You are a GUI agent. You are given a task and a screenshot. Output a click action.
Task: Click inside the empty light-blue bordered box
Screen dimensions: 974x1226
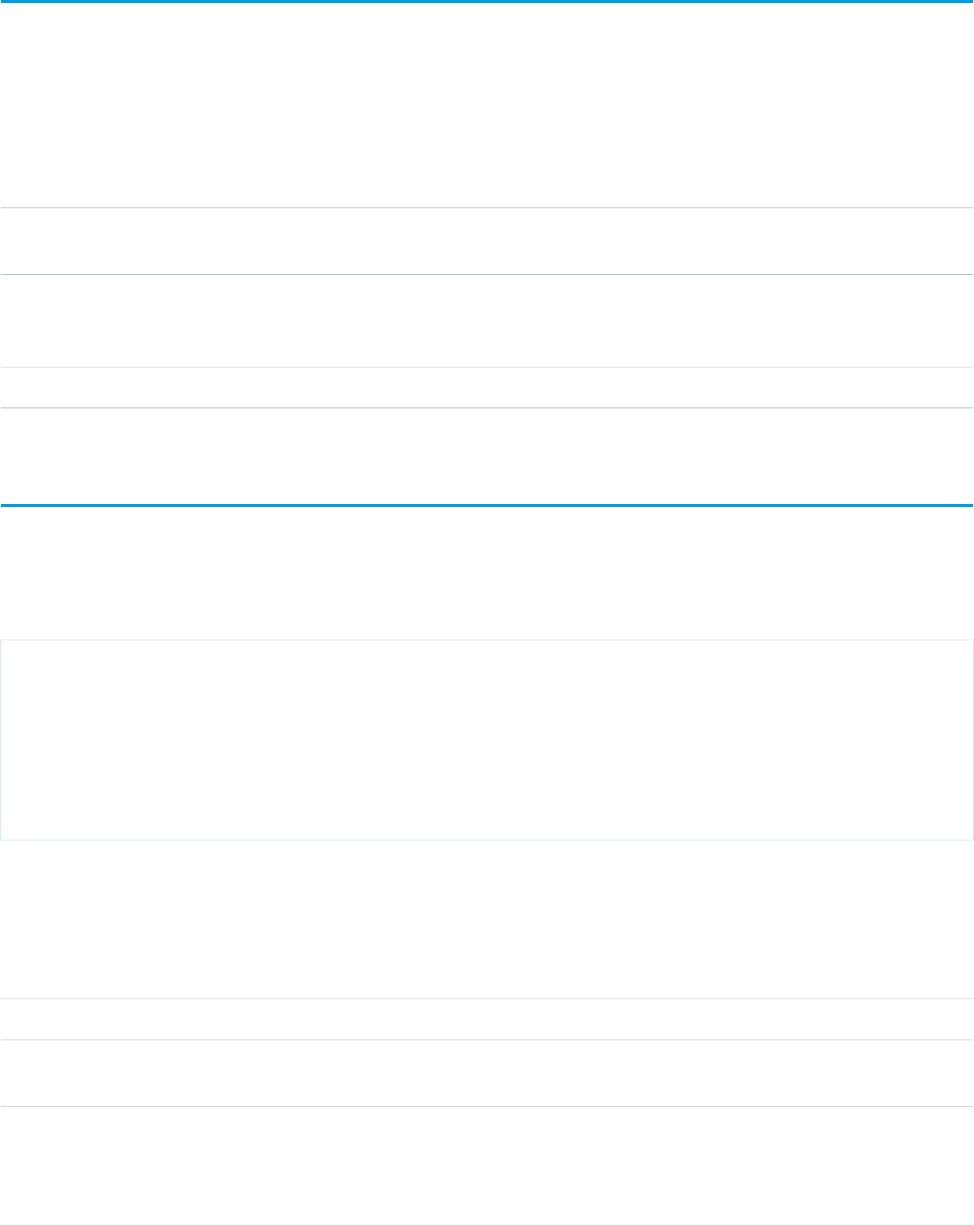[x=487, y=739]
